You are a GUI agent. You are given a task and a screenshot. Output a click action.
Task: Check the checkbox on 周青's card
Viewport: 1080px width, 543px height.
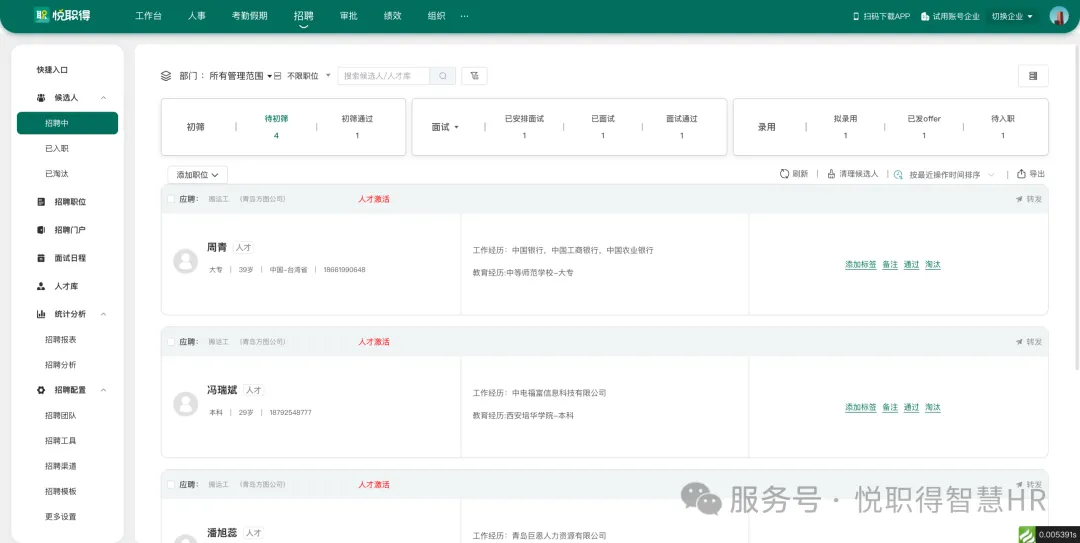(171, 199)
